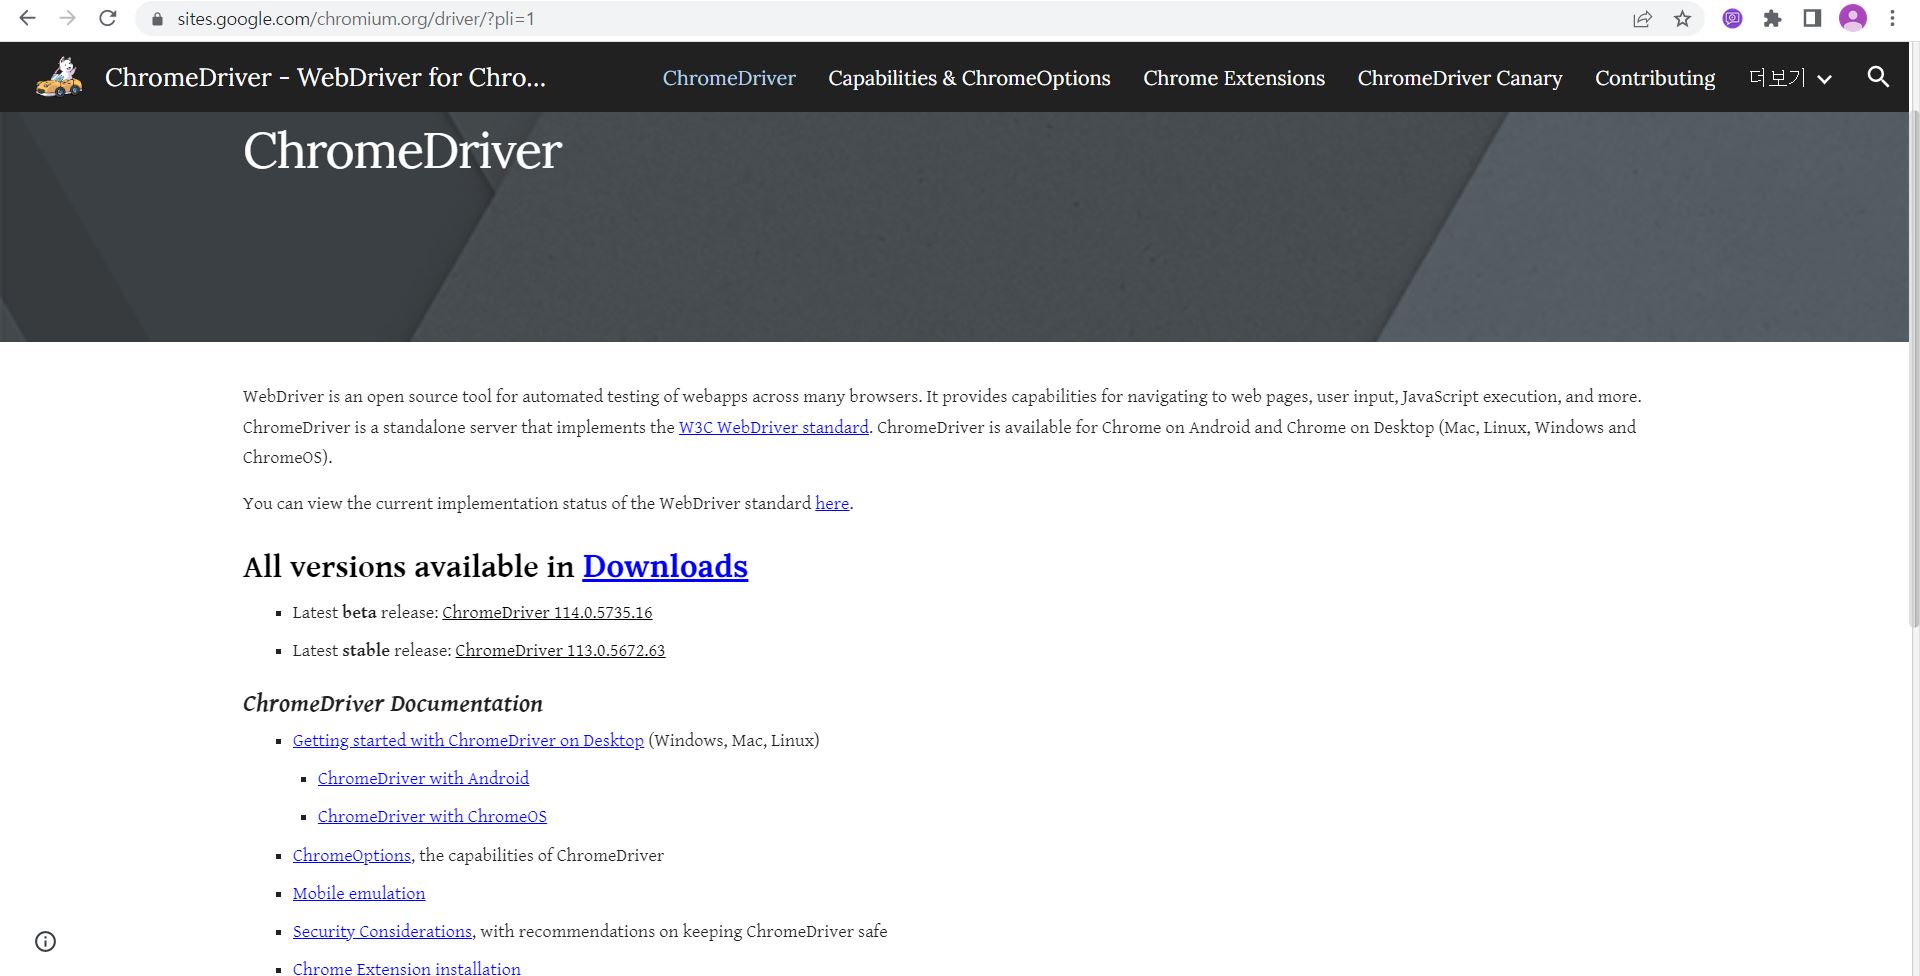The width and height of the screenshot is (1920, 976).
Task: Open Chrome's three-dot menu
Action: pyautogui.click(x=1892, y=18)
